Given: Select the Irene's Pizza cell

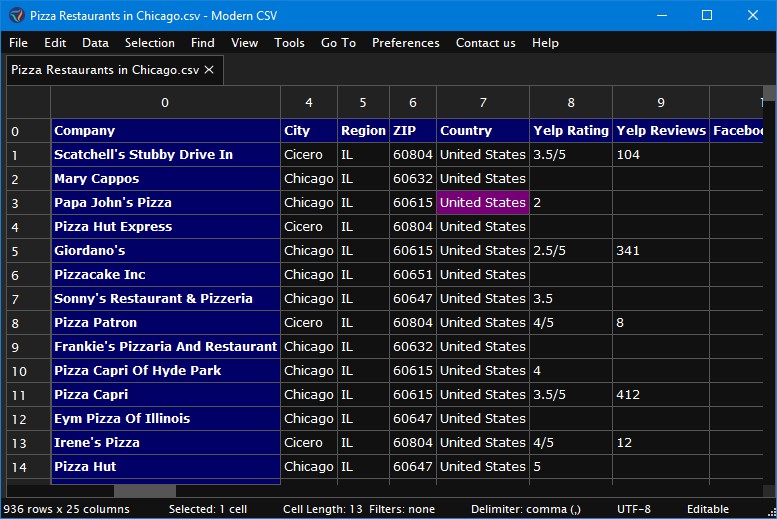Looking at the screenshot, I should [x=166, y=443].
